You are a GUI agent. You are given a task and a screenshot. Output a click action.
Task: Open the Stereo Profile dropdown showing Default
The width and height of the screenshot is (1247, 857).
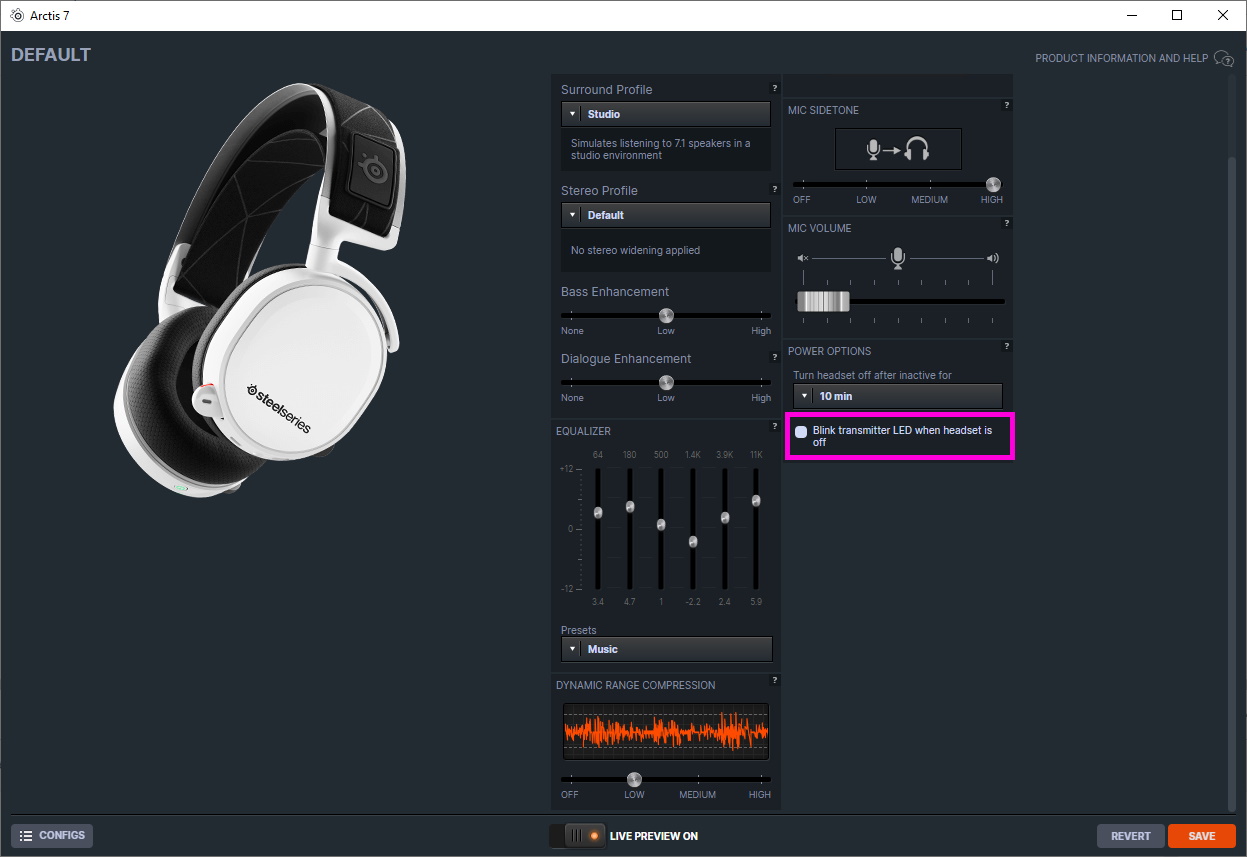666,215
